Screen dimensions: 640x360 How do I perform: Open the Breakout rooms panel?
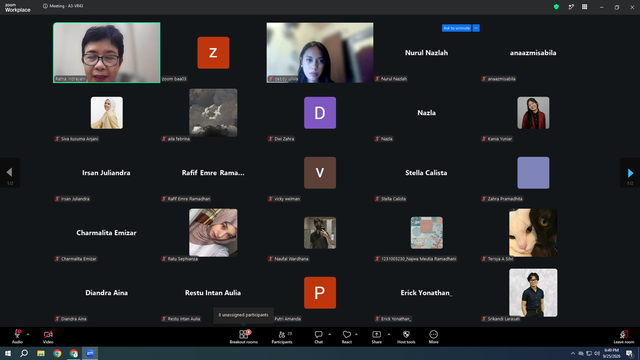click(x=244, y=337)
